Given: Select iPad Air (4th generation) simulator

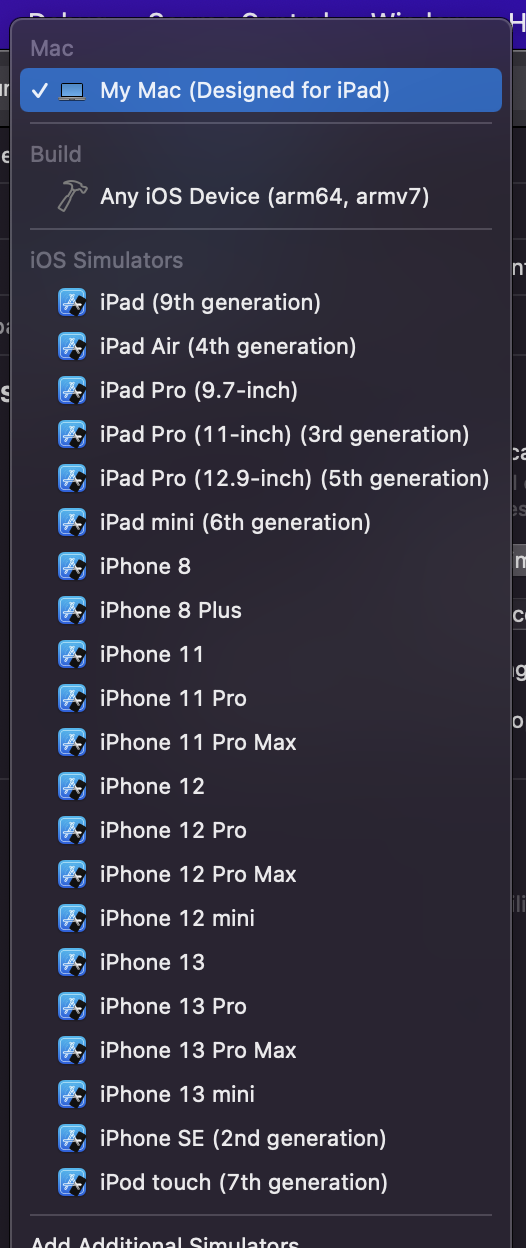Looking at the screenshot, I should click(260, 346).
